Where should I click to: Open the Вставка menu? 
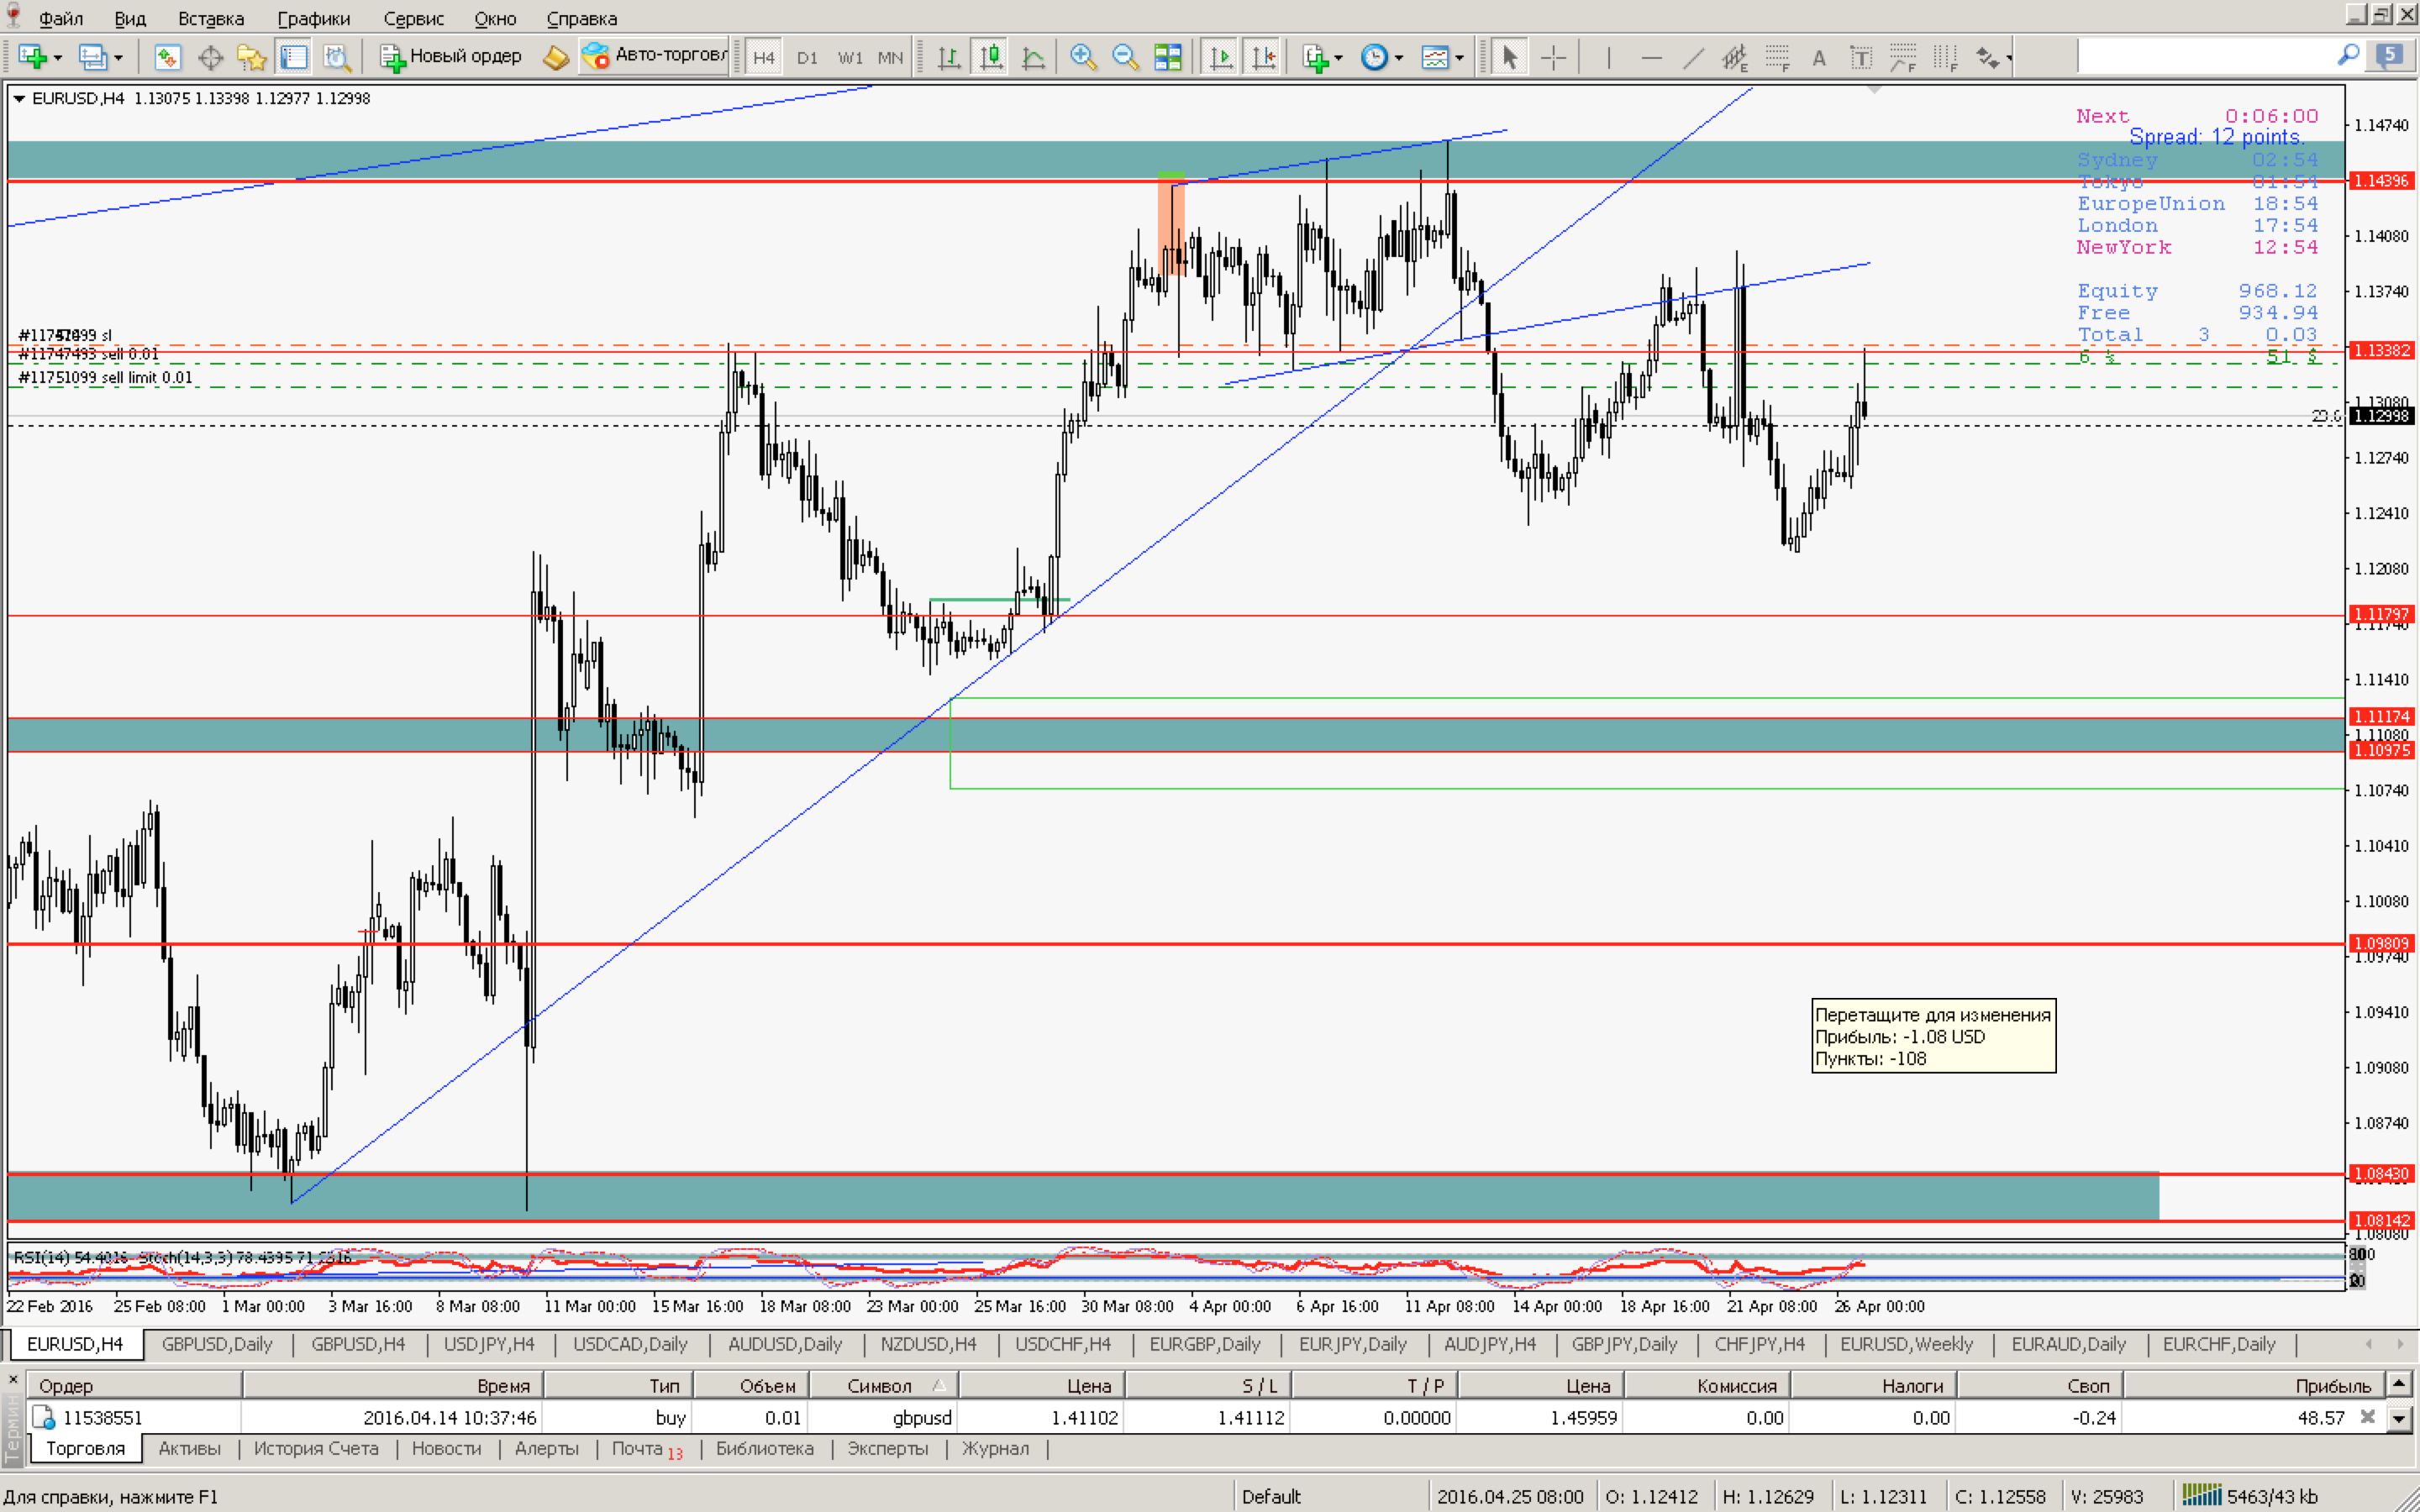211,18
